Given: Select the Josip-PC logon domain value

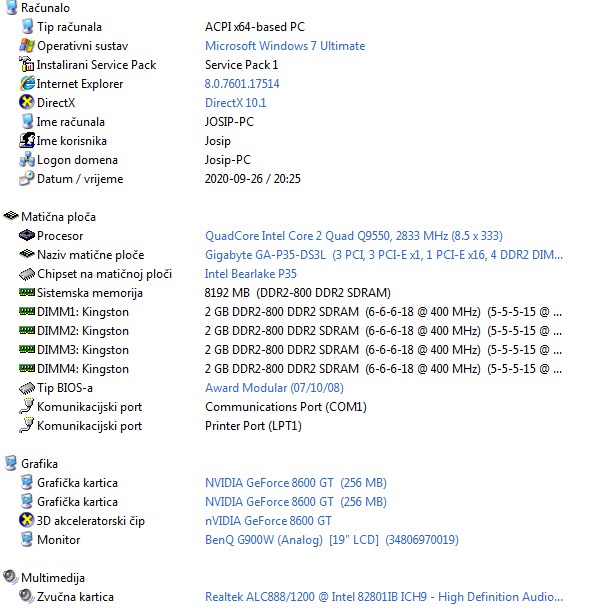Looking at the screenshot, I should point(227,160).
